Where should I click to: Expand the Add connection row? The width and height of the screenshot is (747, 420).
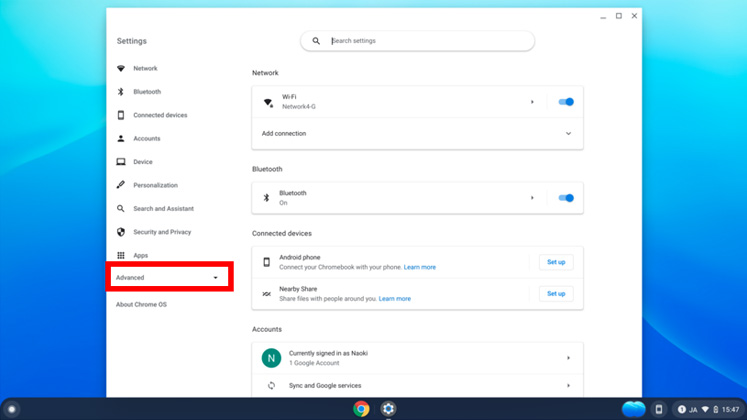[x=568, y=133]
